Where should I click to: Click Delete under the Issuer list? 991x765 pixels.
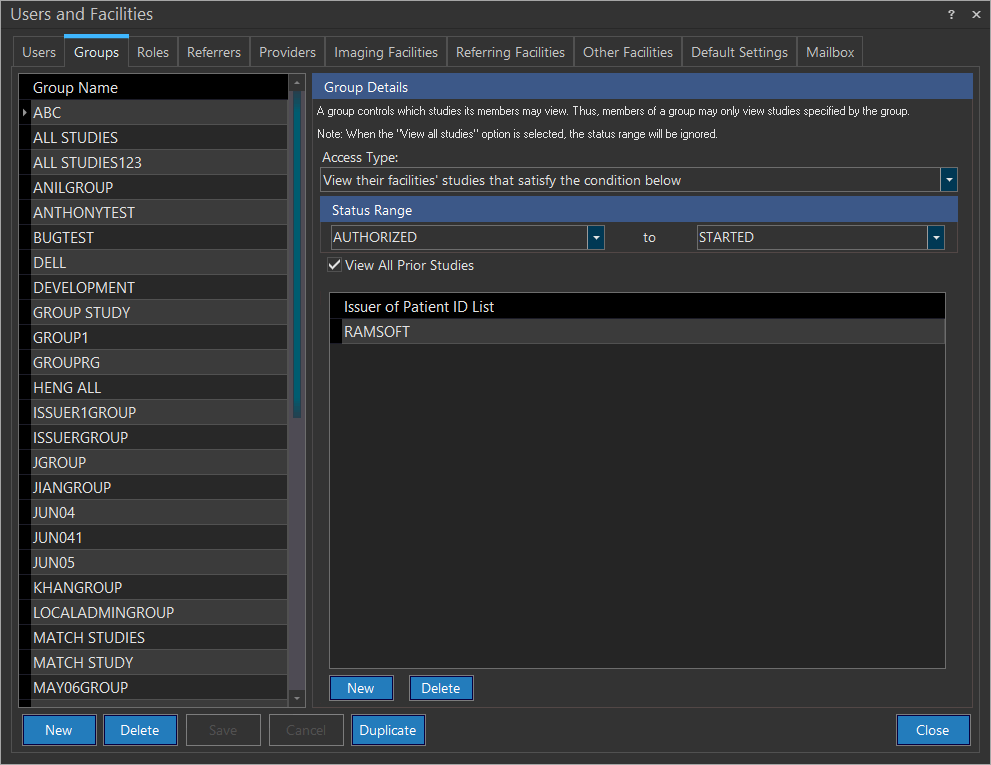click(440, 688)
